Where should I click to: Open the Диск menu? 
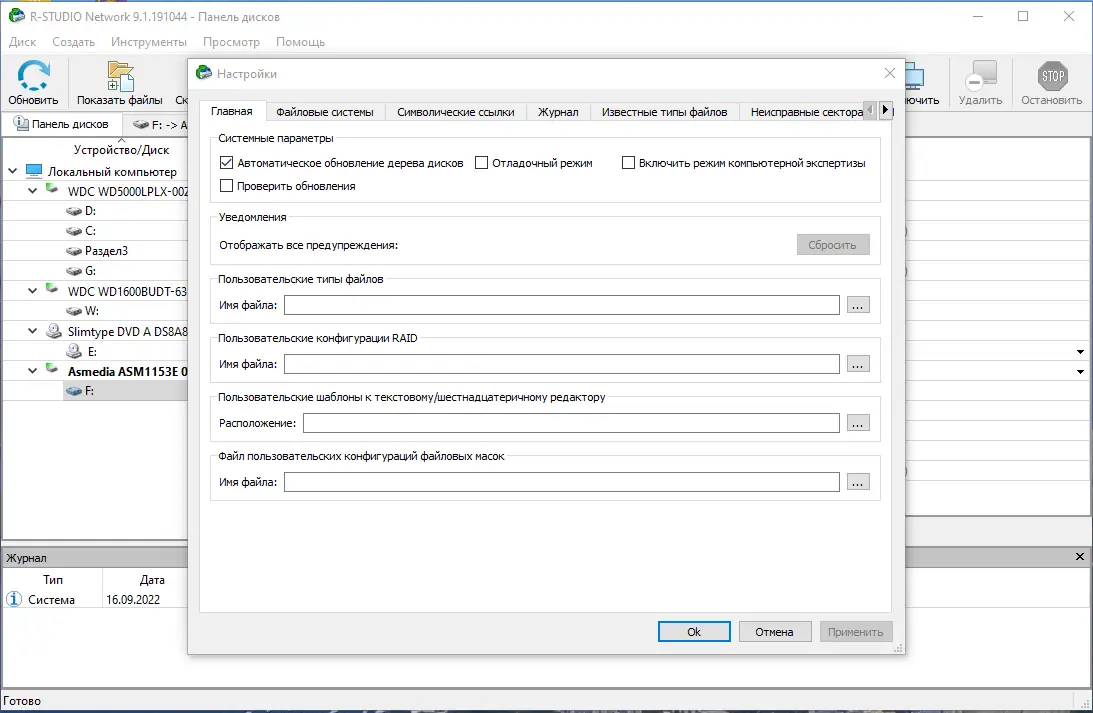tap(22, 42)
